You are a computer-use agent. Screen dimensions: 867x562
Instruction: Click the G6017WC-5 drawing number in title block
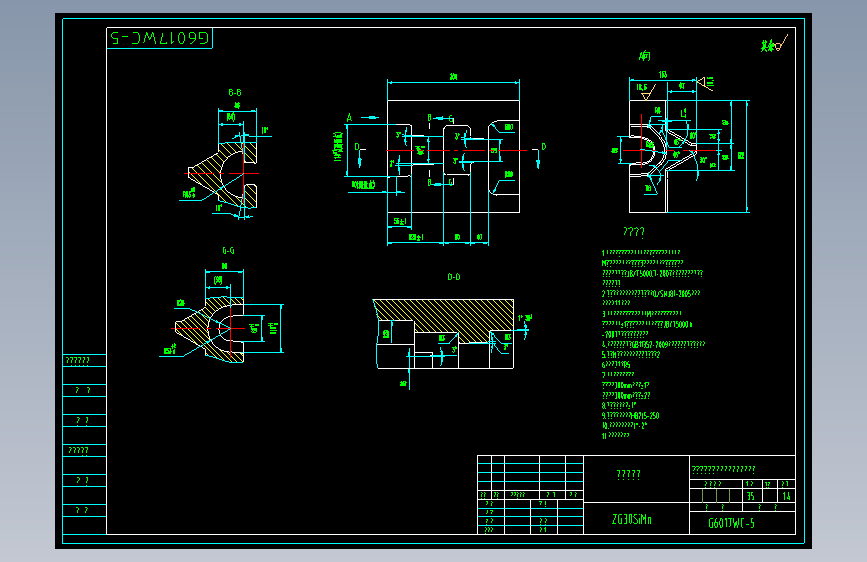click(732, 523)
